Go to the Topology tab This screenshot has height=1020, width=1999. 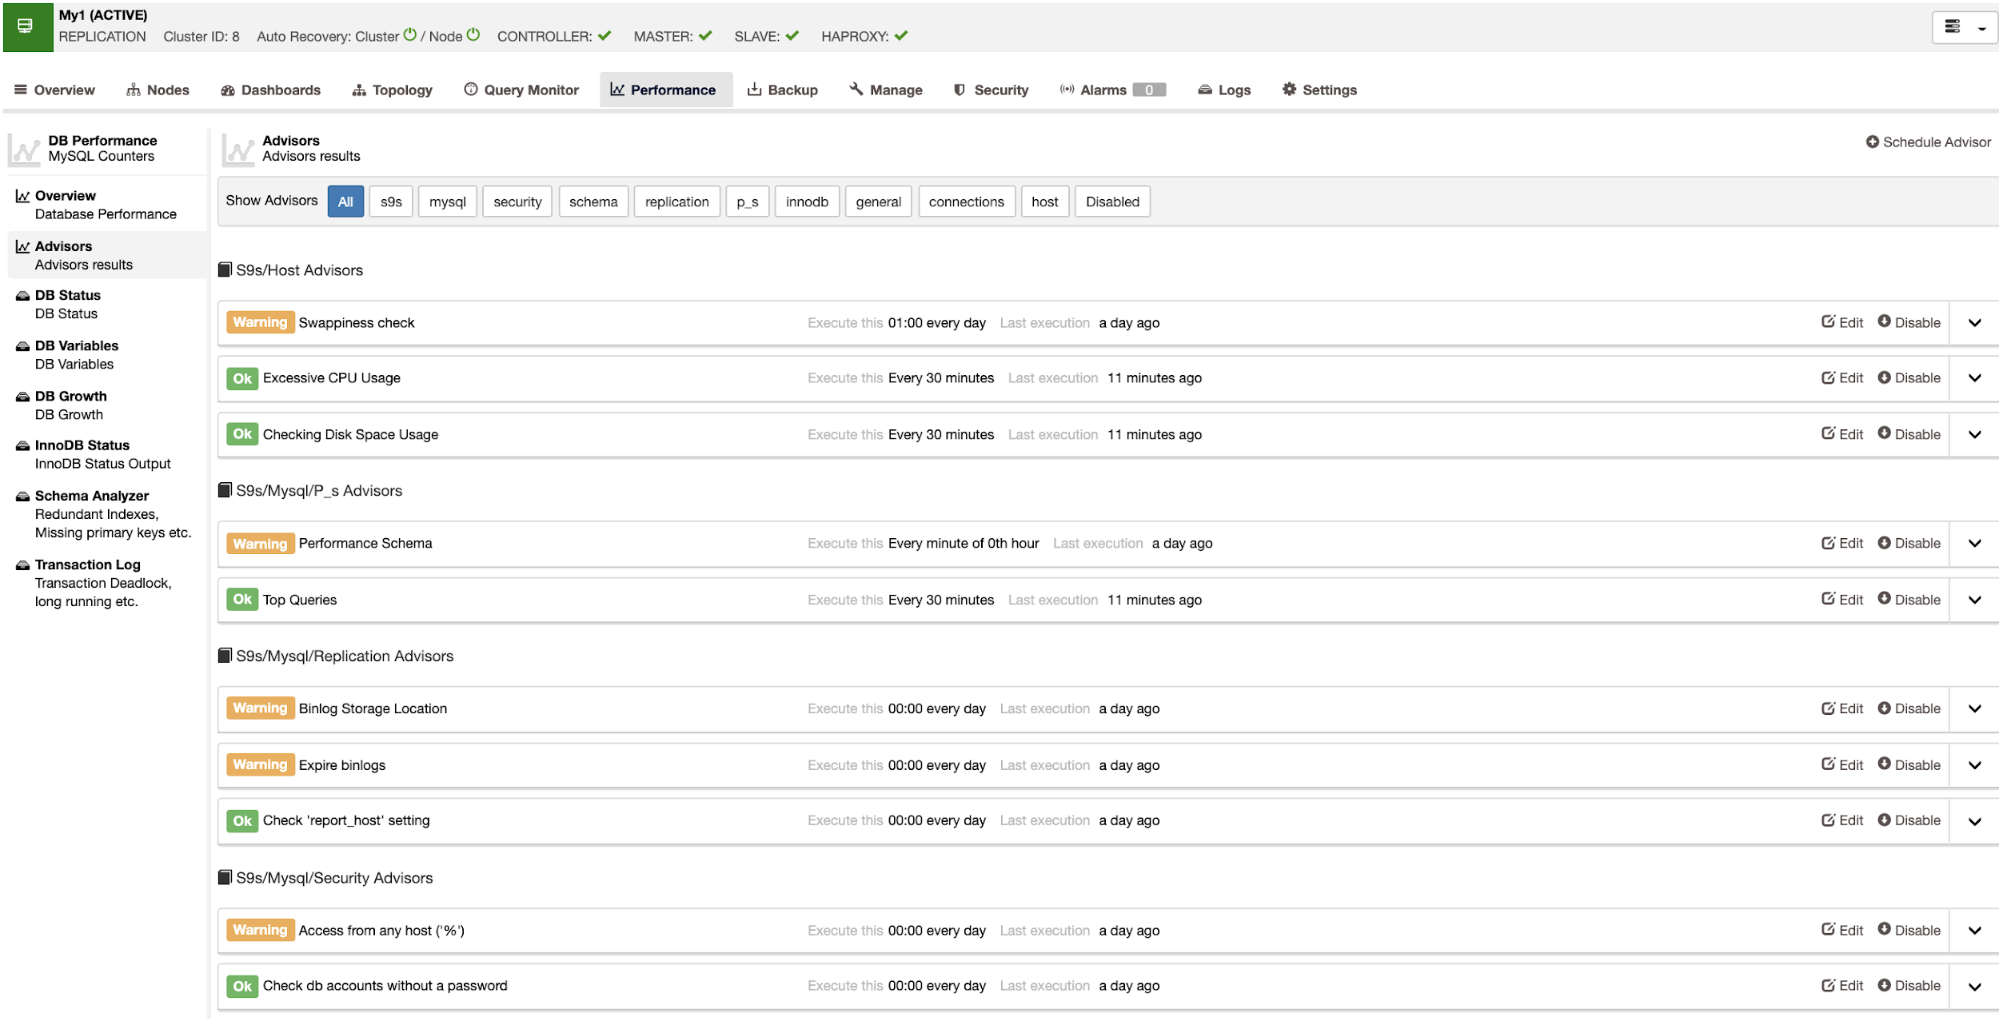[392, 90]
